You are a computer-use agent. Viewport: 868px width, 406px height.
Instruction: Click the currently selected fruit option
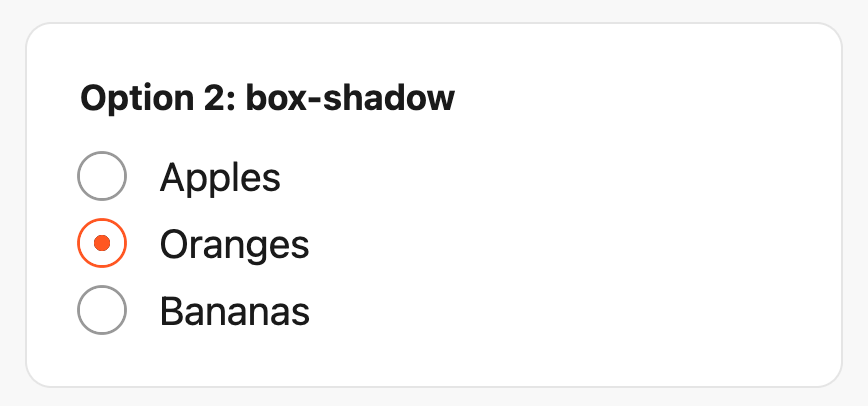click(x=101, y=243)
